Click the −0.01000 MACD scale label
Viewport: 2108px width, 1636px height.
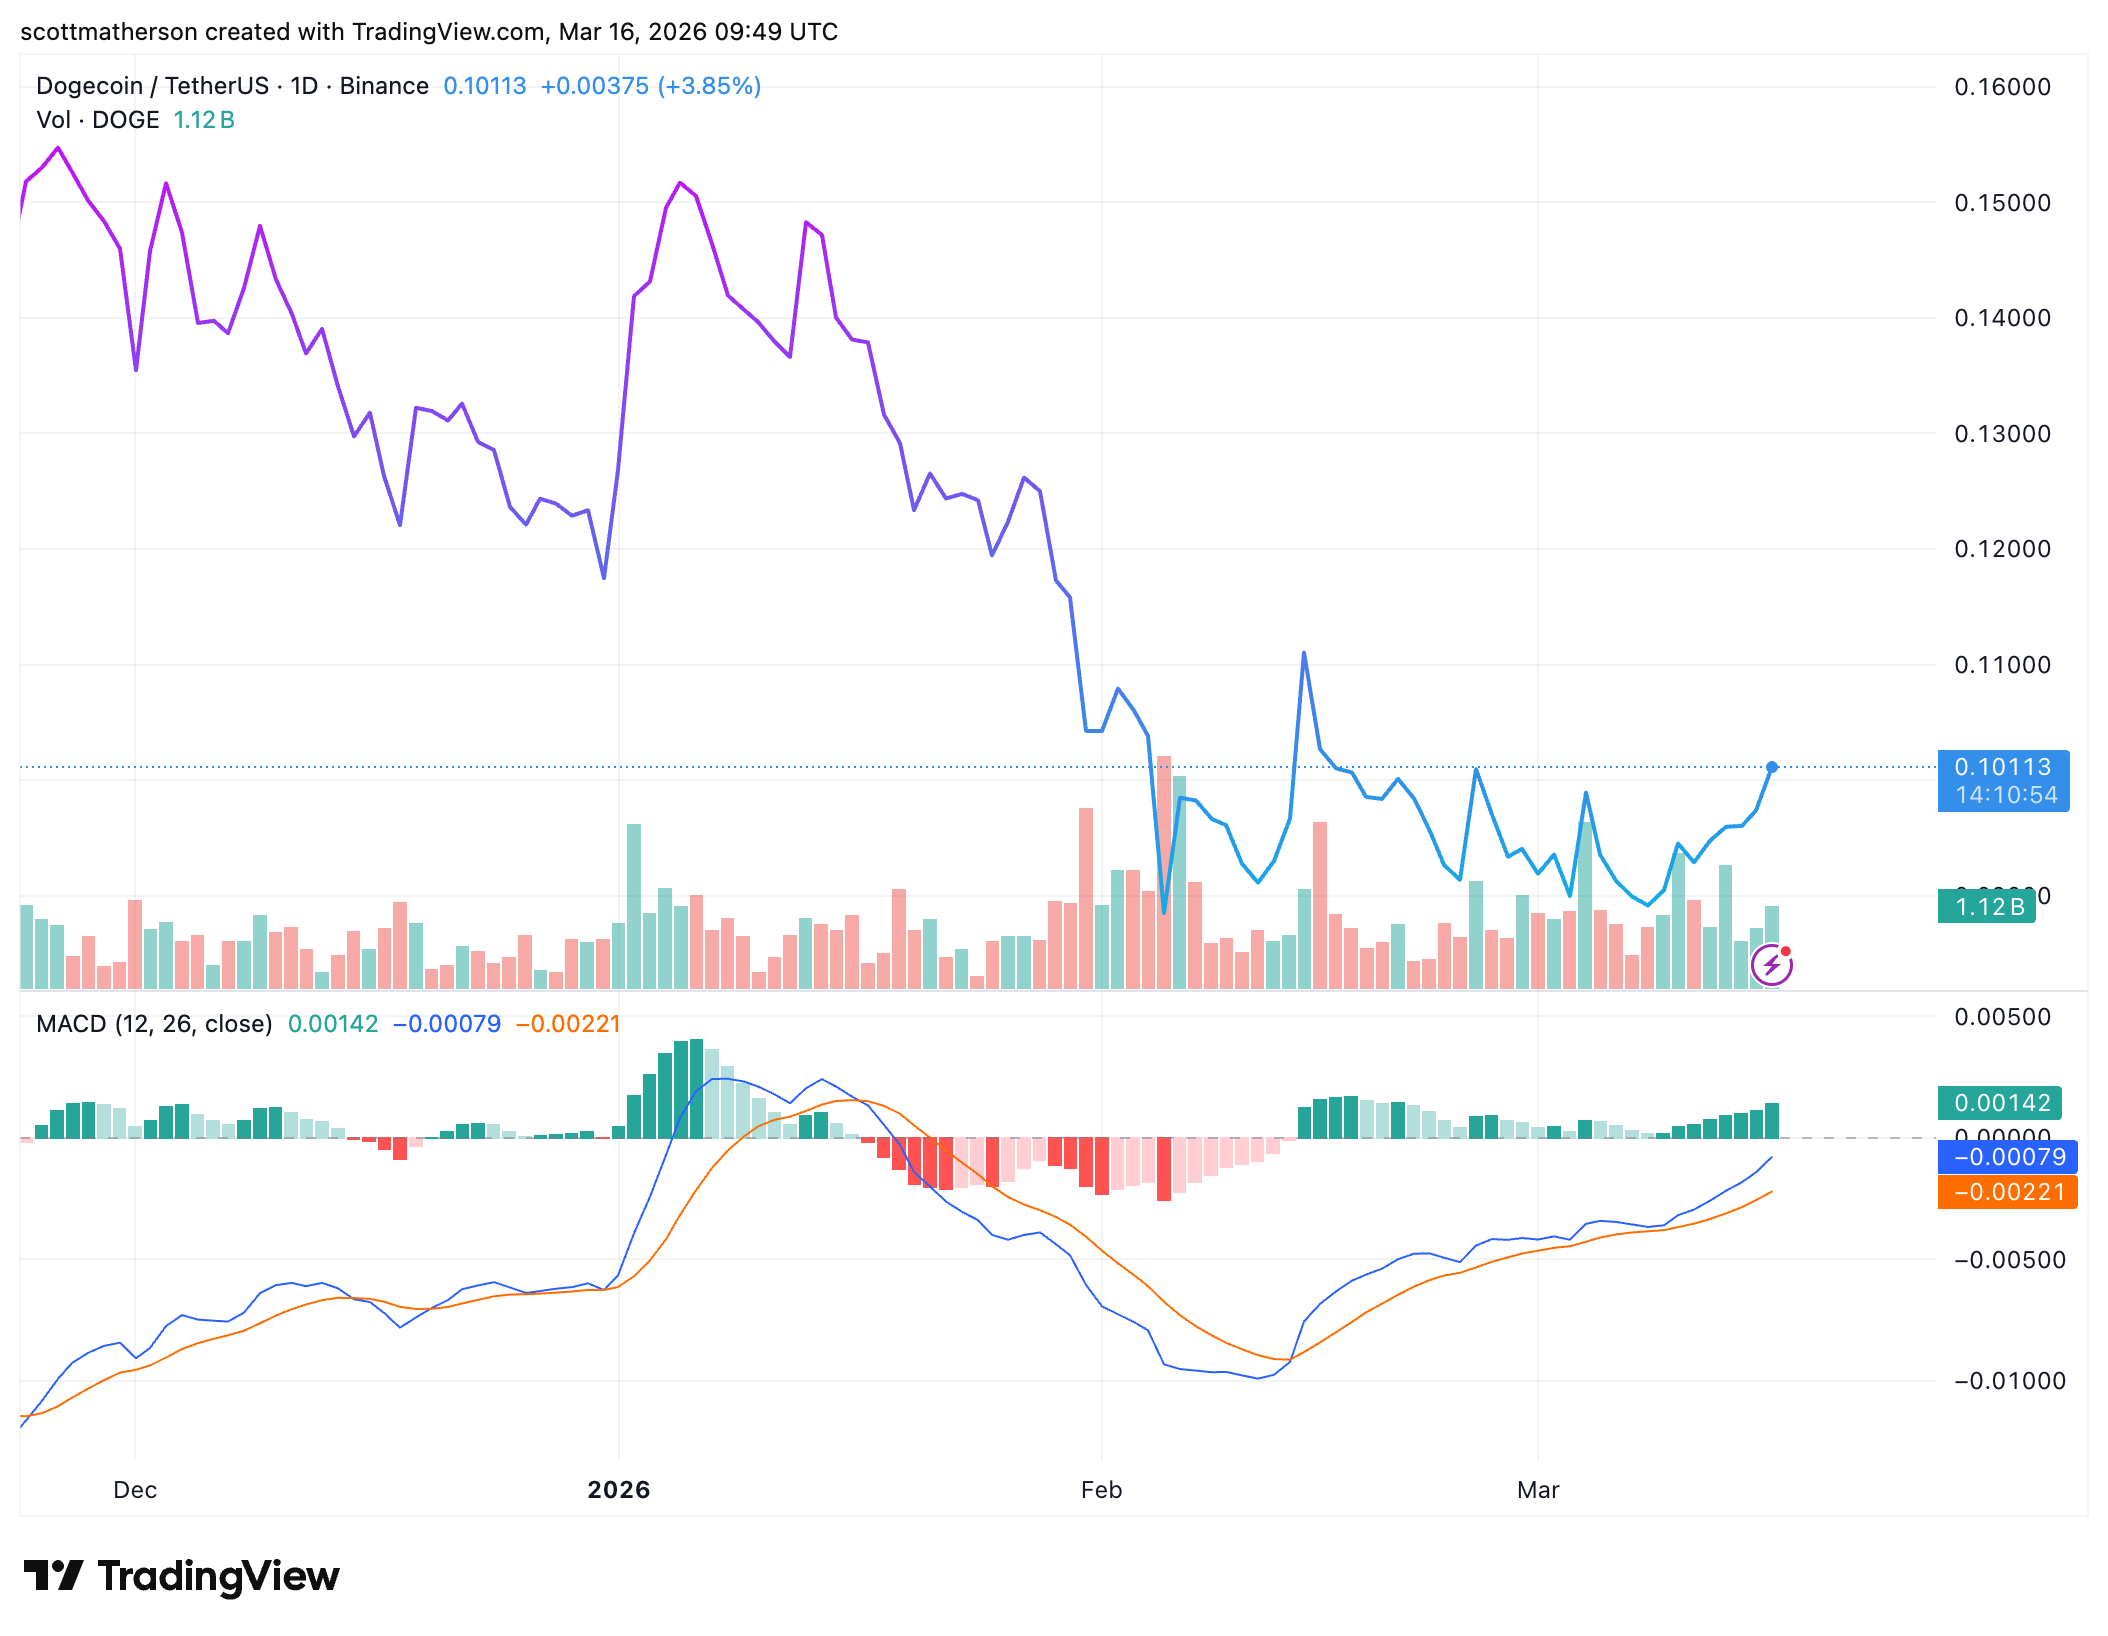click(x=2010, y=1381)
